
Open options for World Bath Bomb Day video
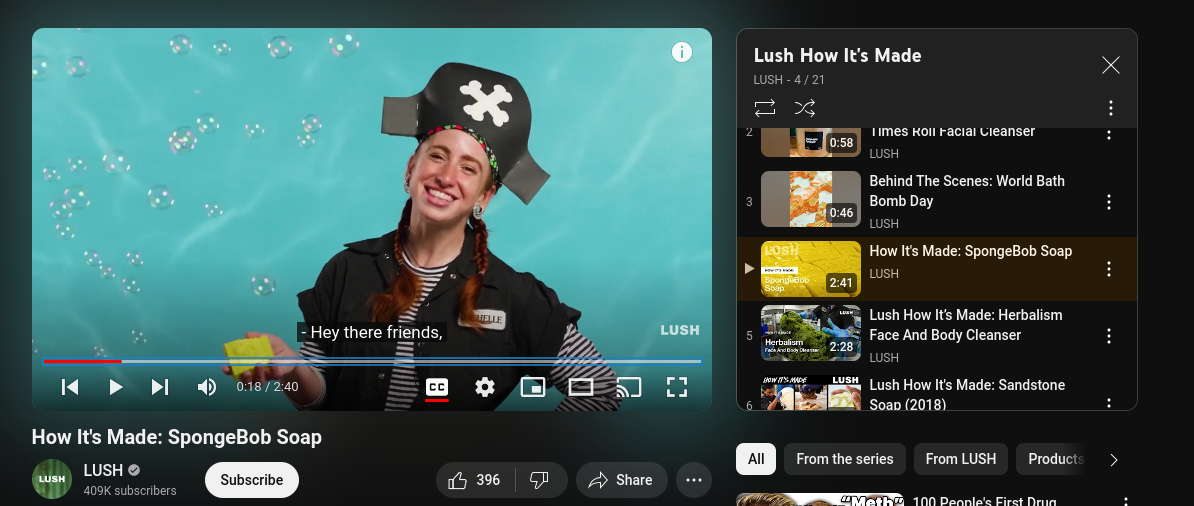tap(1109, 202)
